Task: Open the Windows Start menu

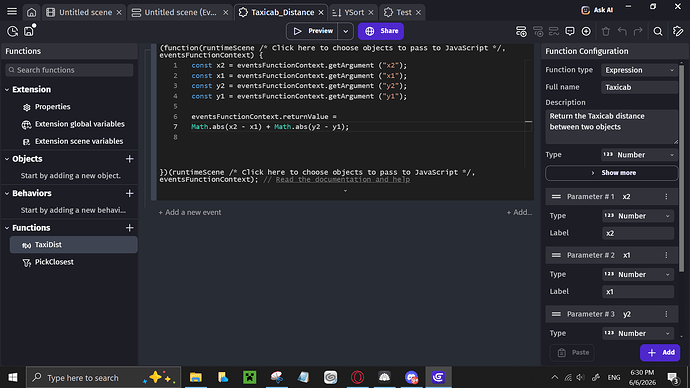Action: (13, 377)
